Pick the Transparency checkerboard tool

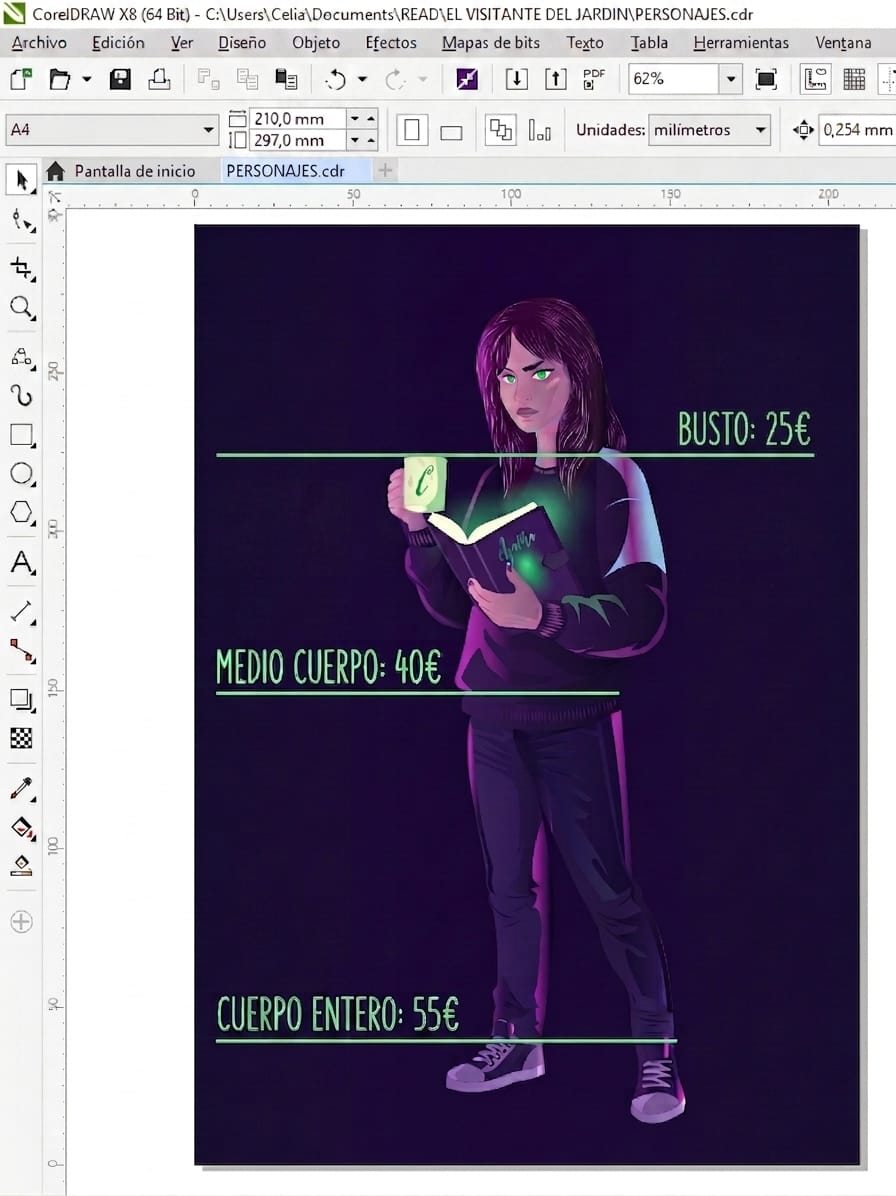coord(21,738)
